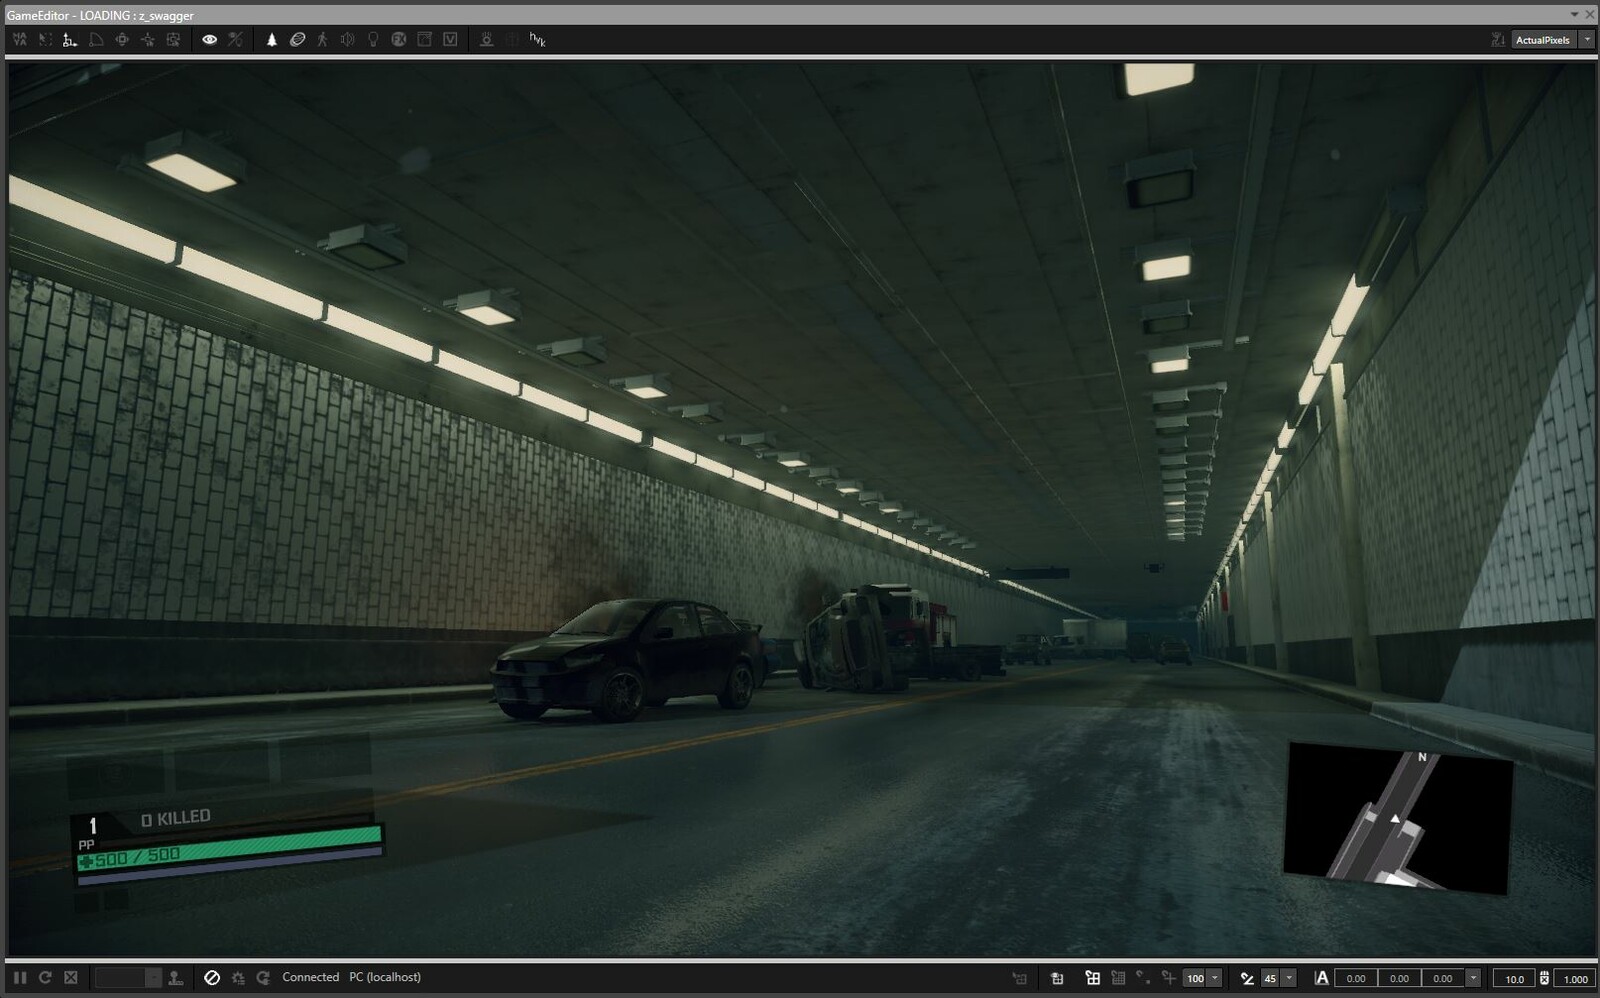Viewport: 1600px width, 998px height.
Task: Toggle the FX effects icon
Action: click(399, 40)
